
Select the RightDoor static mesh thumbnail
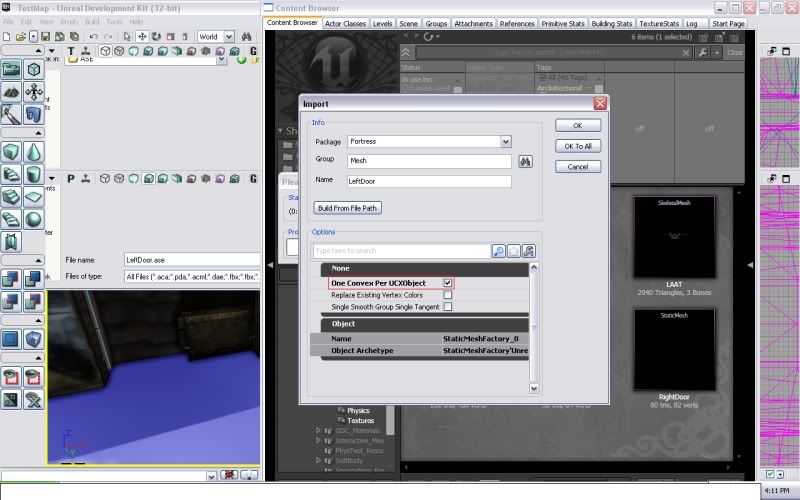674,349
